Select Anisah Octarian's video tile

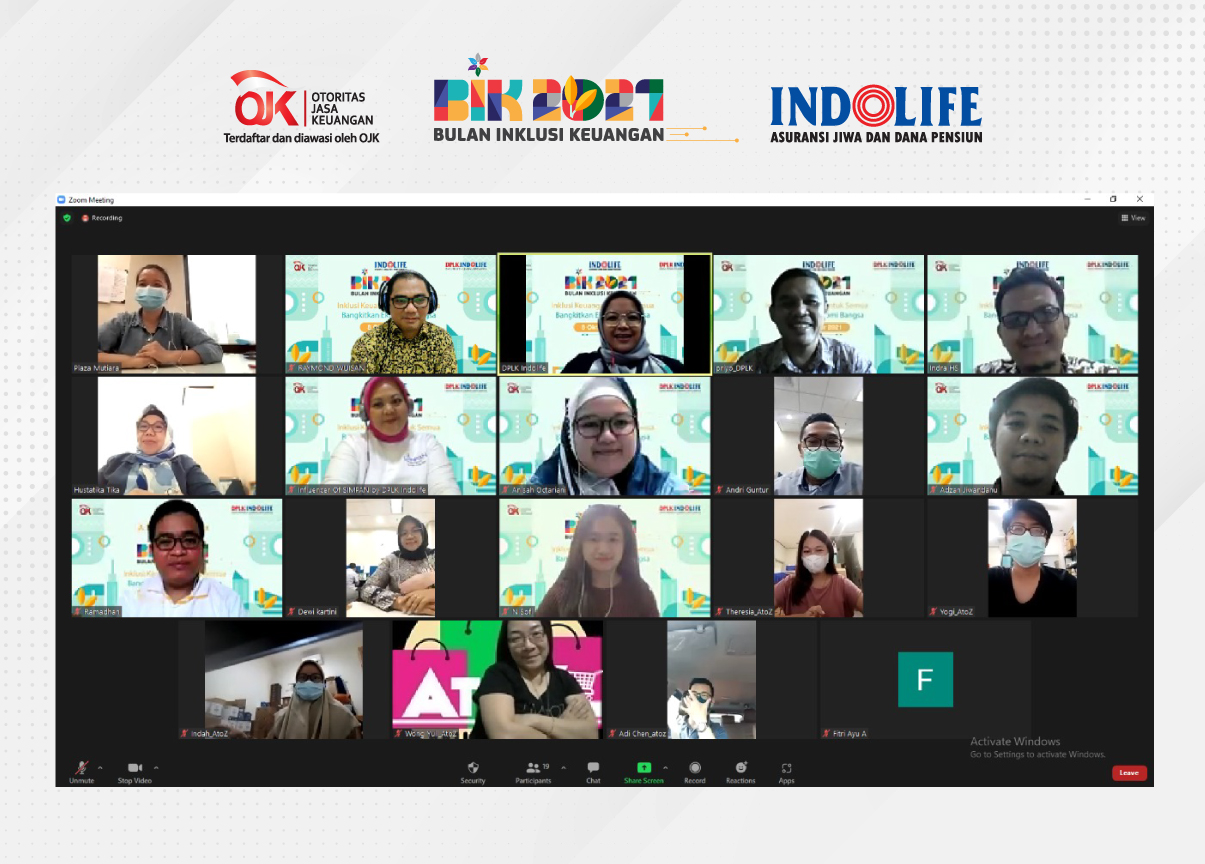point(605,436)
